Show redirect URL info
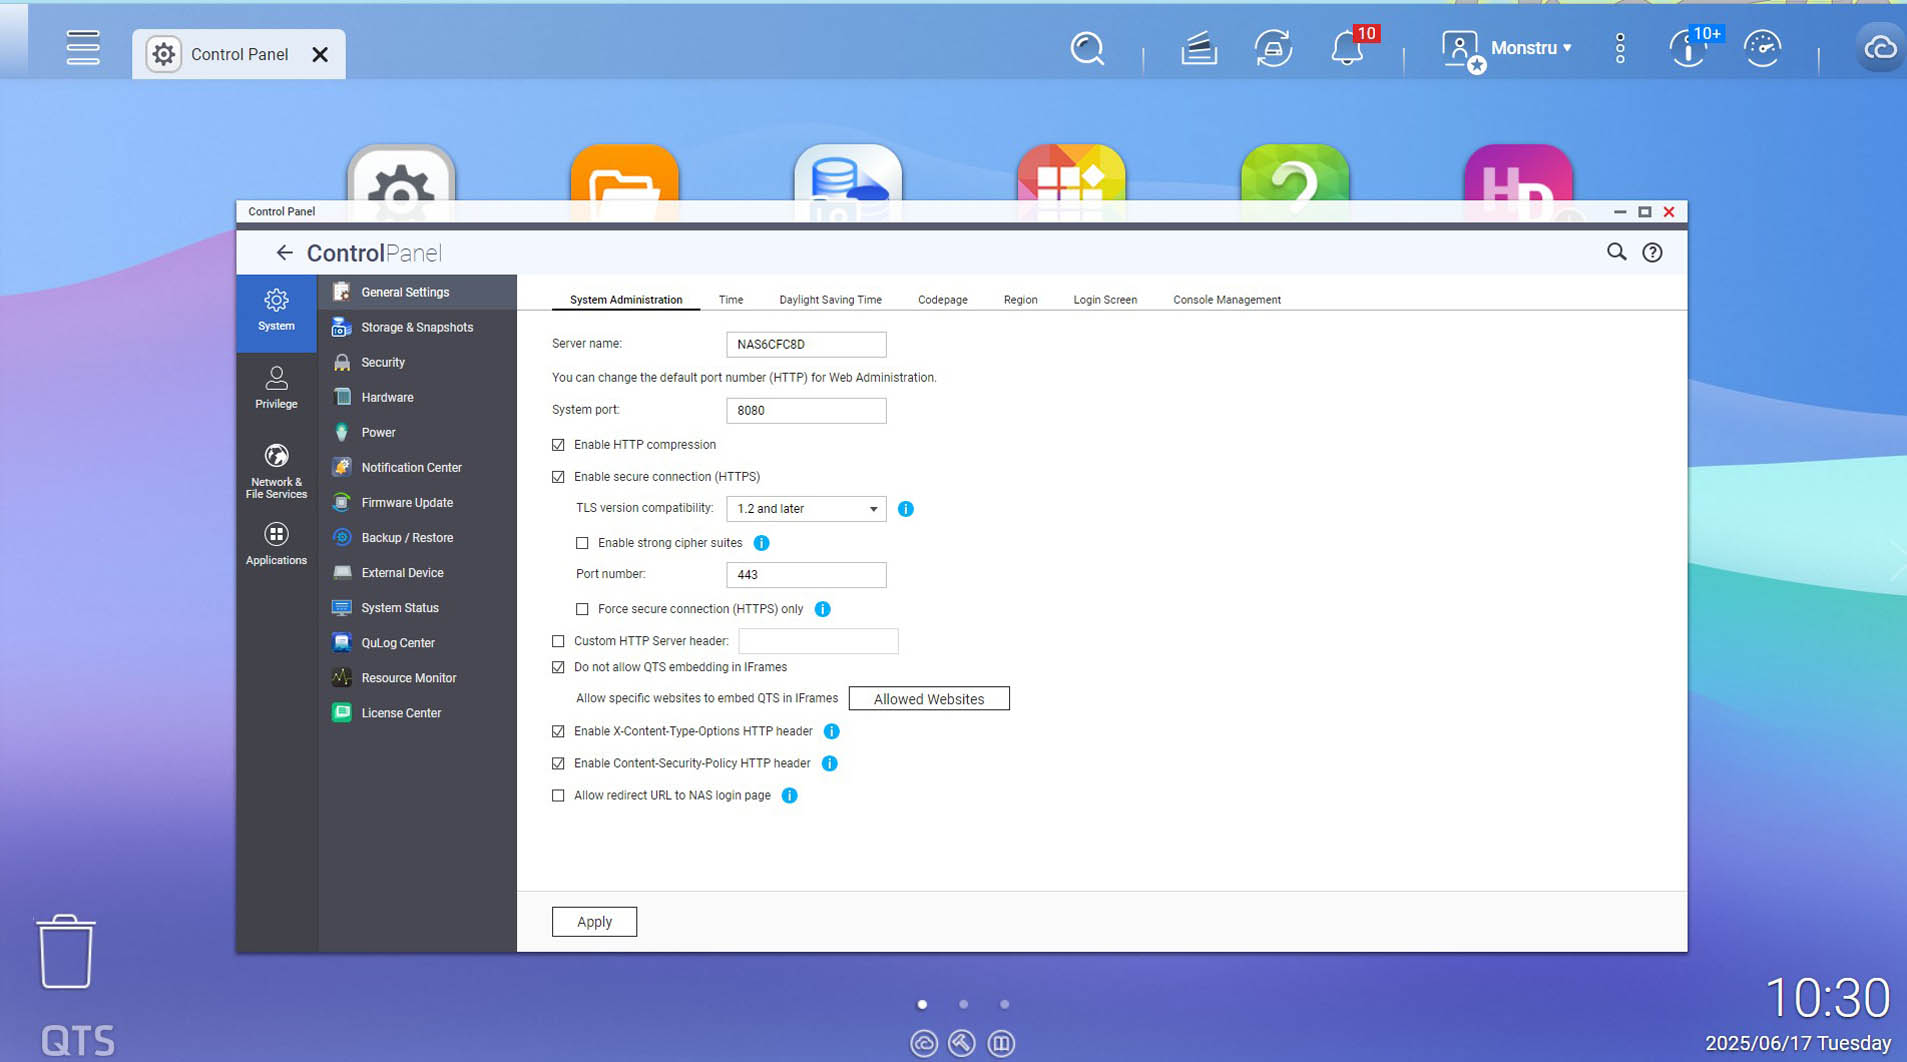 click(789, 796)
